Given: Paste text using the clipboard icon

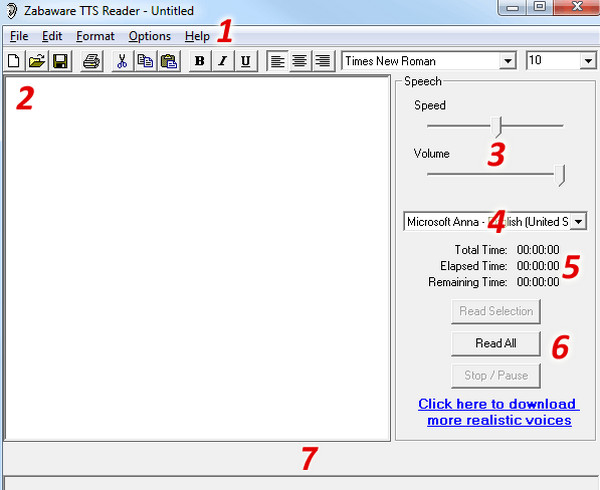Looking at the screenshot, I should pos(169,61).
